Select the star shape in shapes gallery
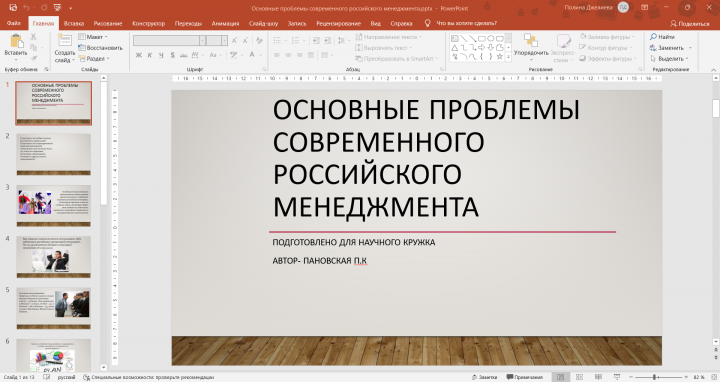 click(499, 56)
